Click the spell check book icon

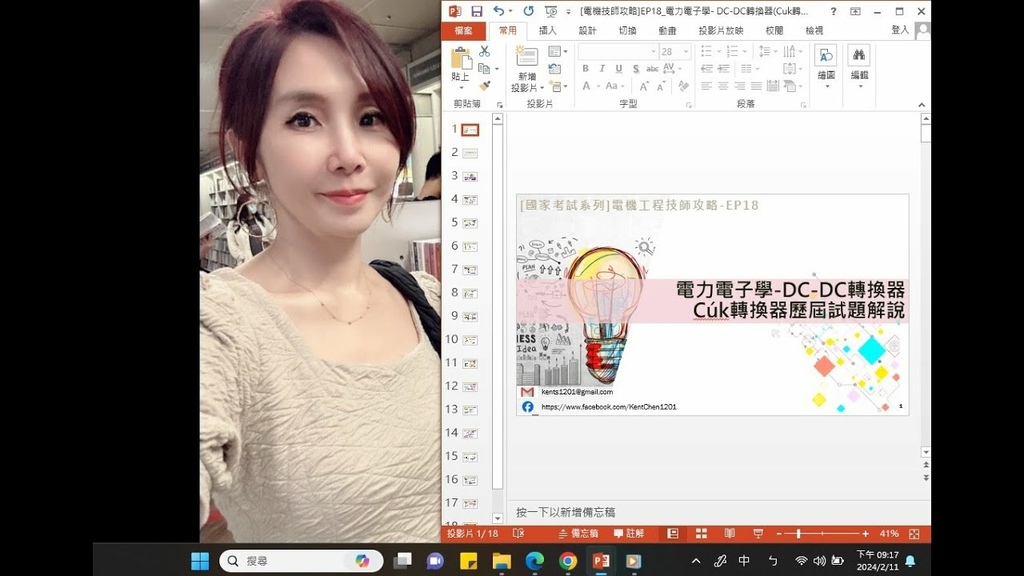(x=519, y=534)
